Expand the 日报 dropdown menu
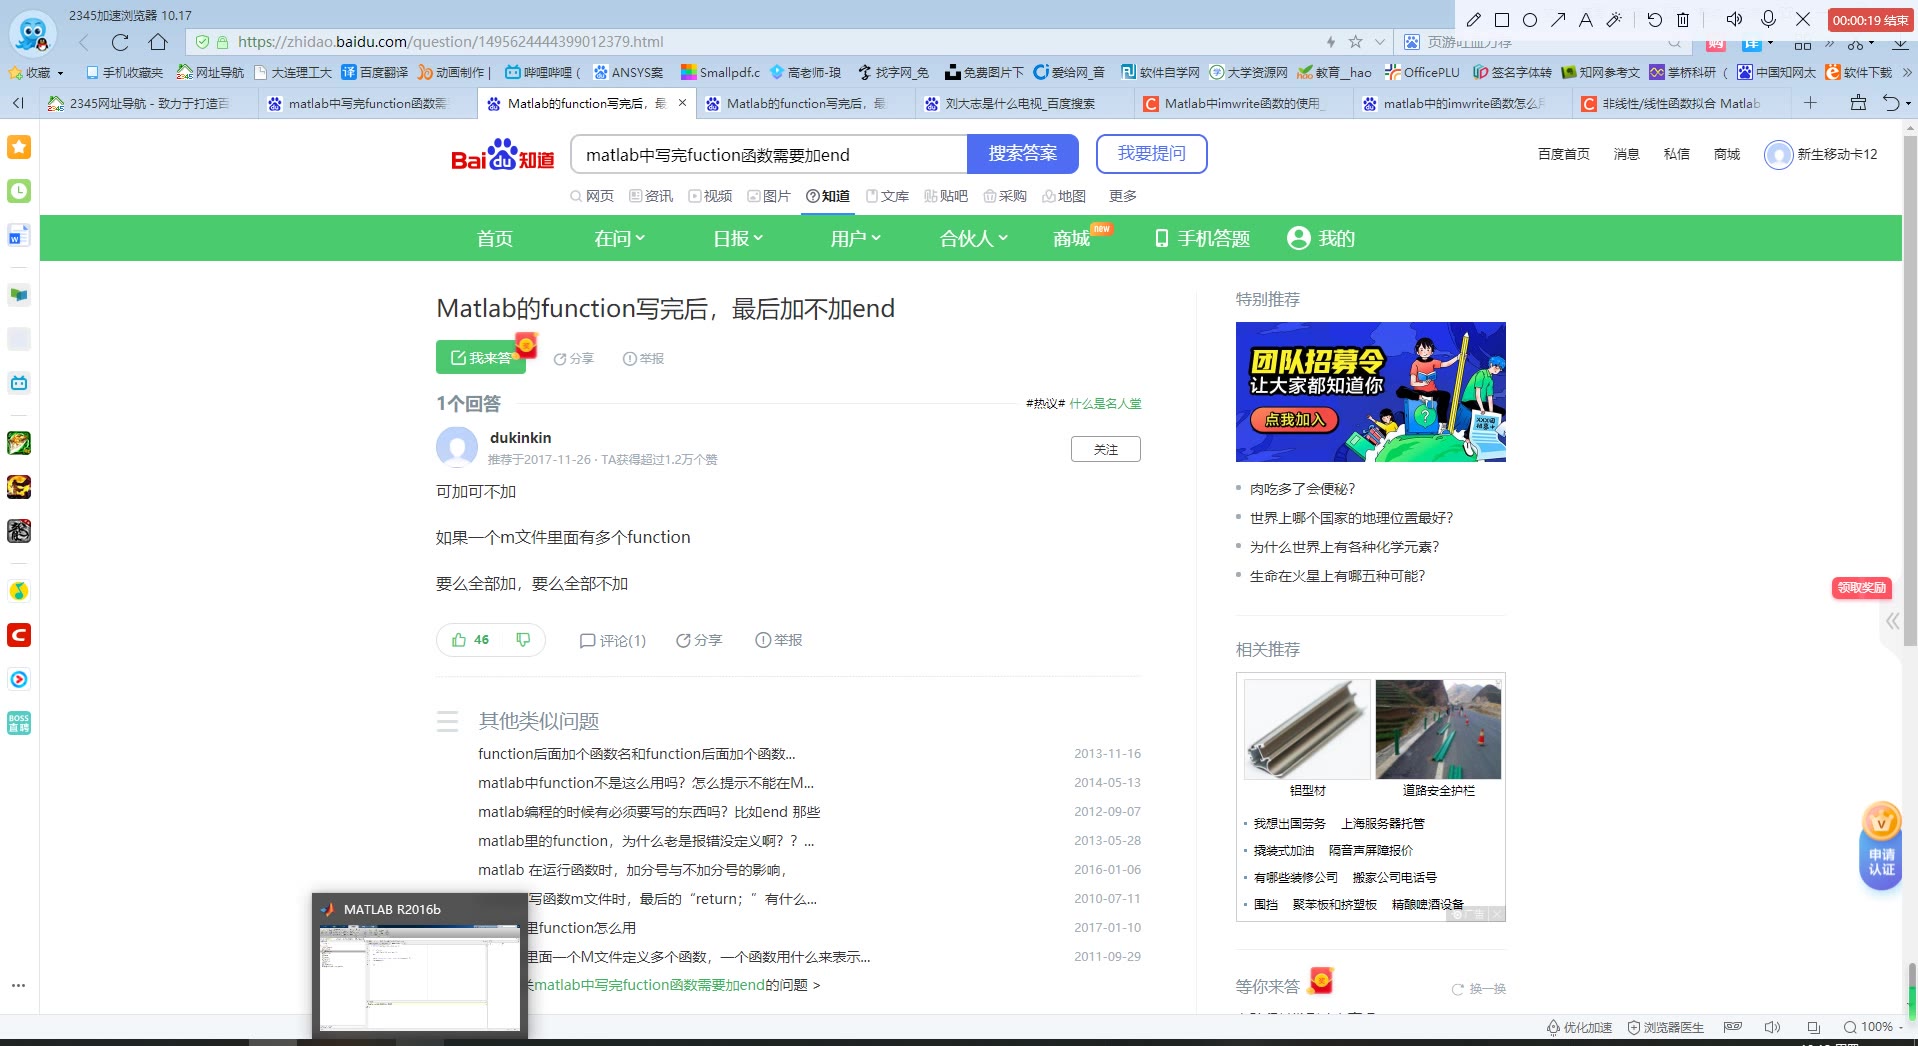This screenshot has width=1918, height=1046. [x=738, y=238]
